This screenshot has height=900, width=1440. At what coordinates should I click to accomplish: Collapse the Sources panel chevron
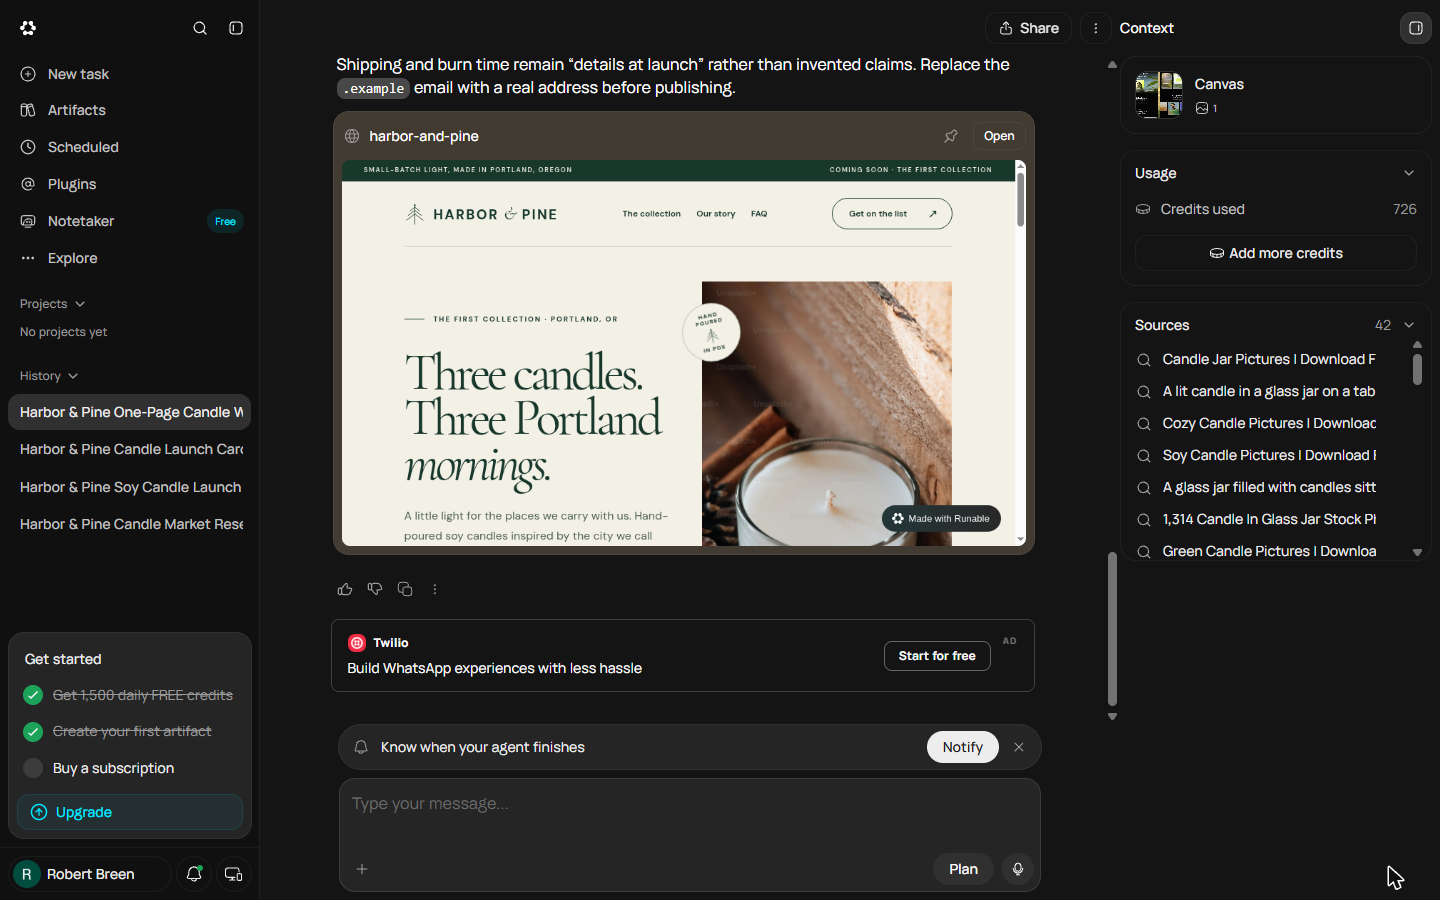tap(1409, 325)
